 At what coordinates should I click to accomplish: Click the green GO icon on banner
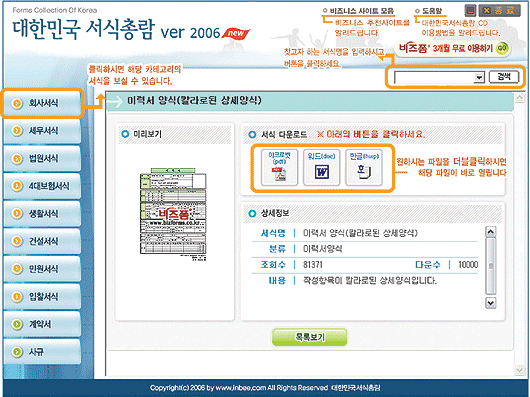point(502,48)
